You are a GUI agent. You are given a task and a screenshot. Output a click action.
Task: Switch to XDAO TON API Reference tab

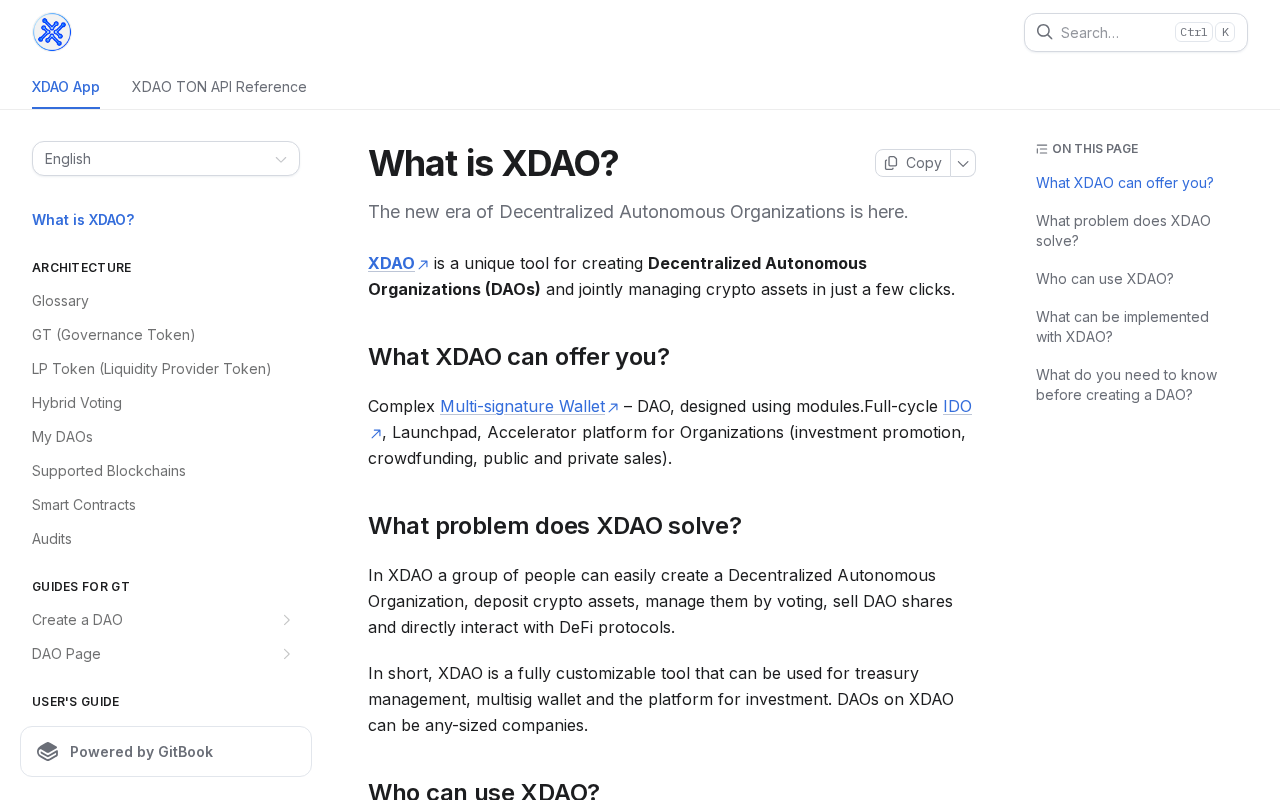(219, 87)
